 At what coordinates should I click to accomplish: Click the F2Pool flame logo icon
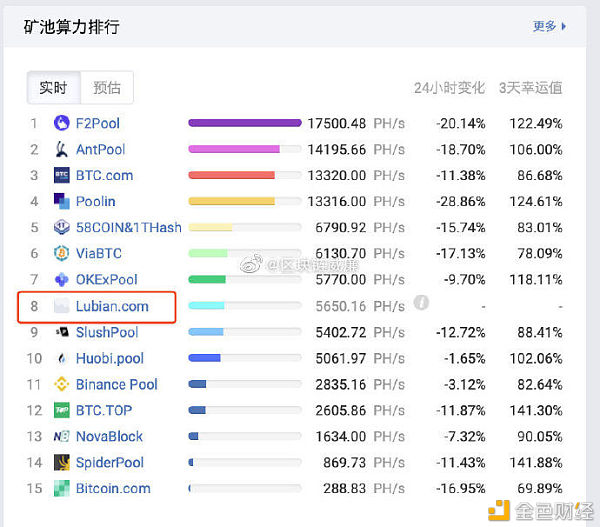pyautogui.click(x=62, y=123)
